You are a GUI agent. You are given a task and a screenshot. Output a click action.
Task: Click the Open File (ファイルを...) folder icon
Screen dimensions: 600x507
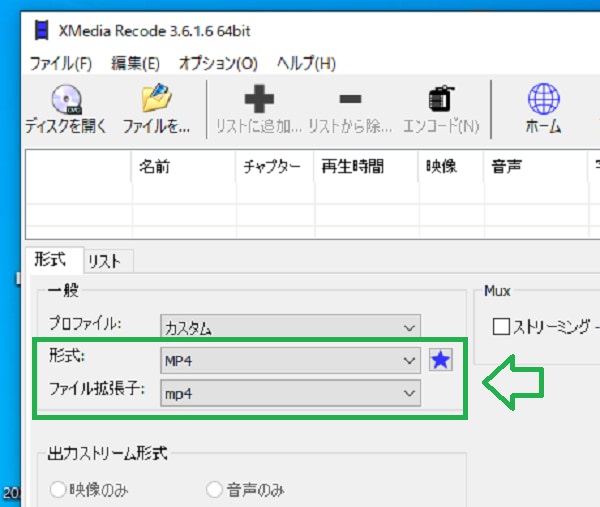click(x=157, y=98)
